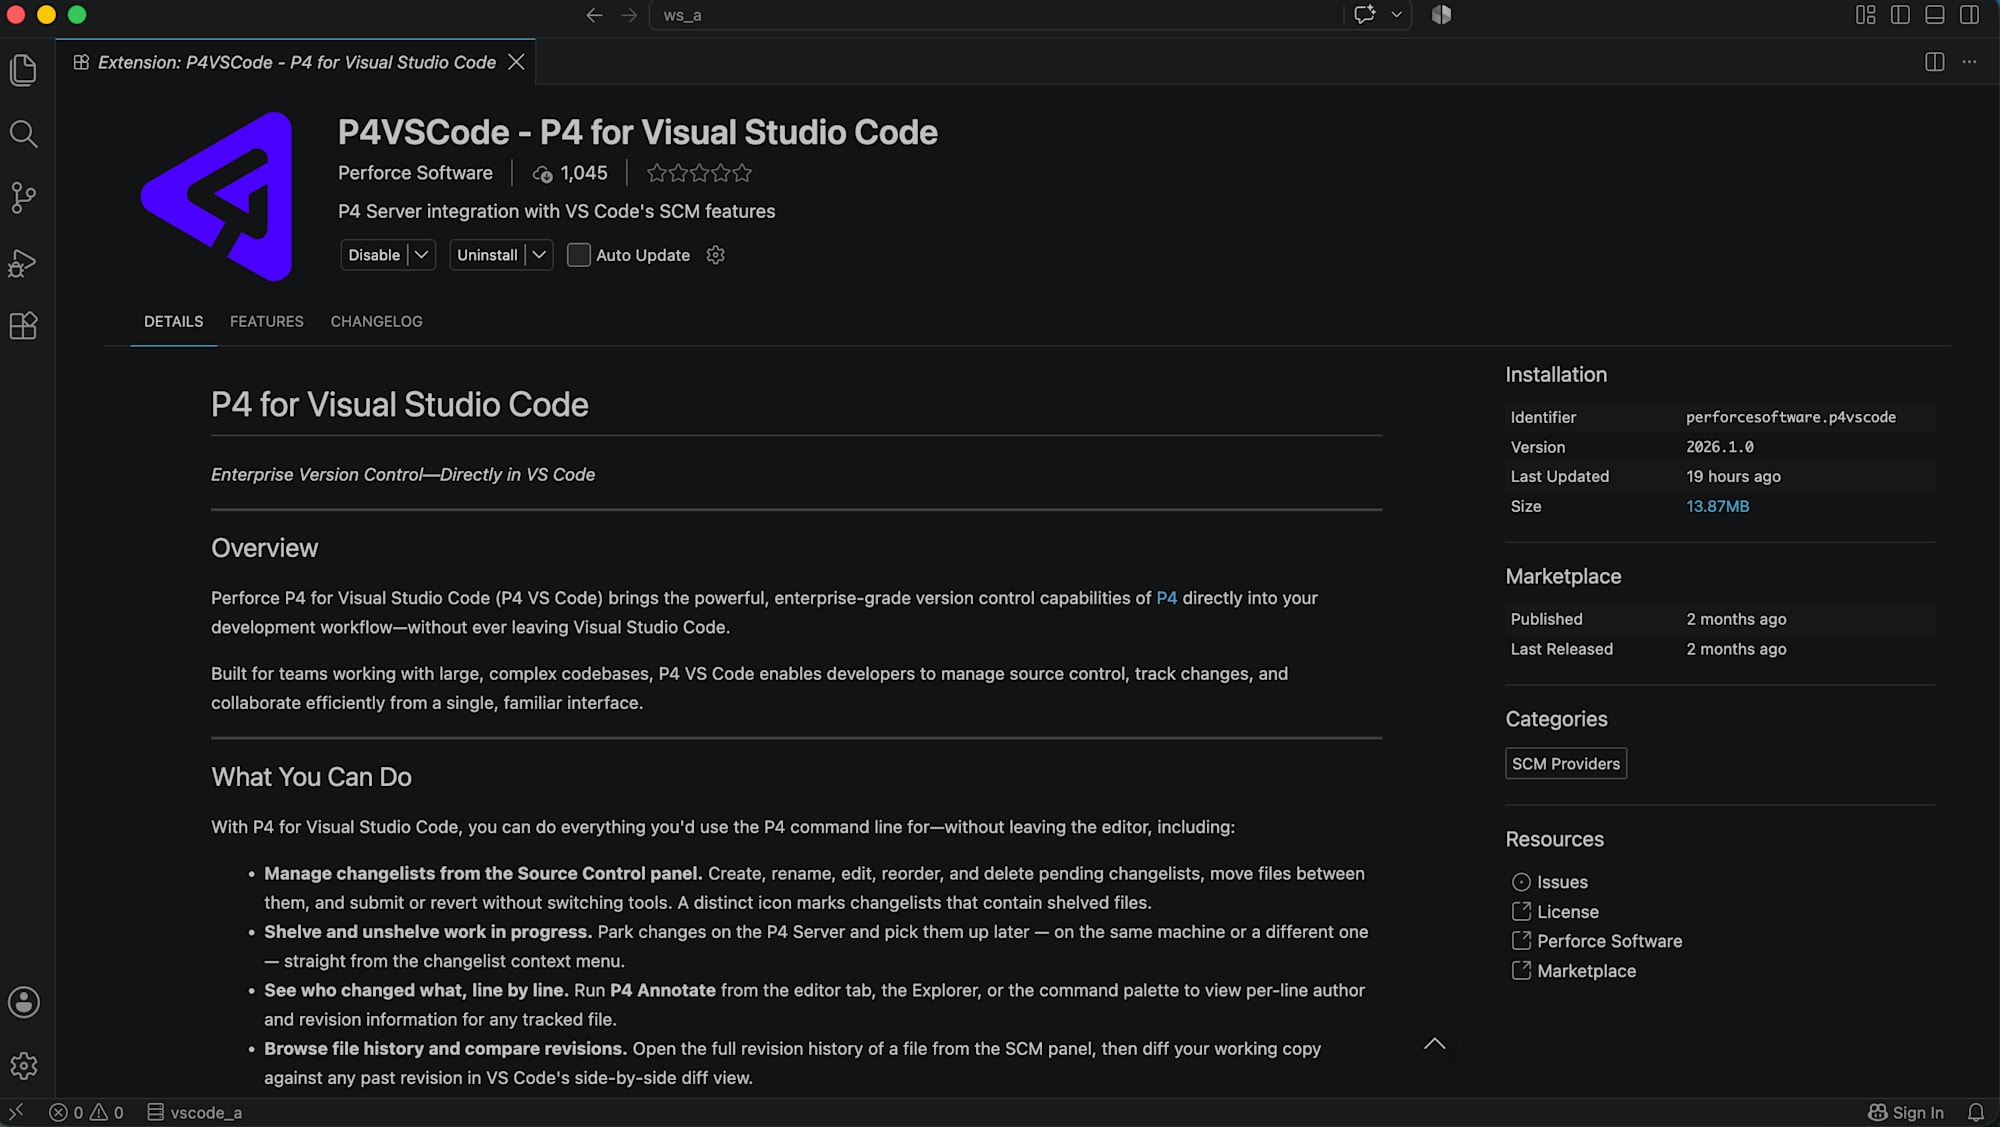Click vscode_a in the status bar
The image size is (2000, 1127).
pos(195,1112)
